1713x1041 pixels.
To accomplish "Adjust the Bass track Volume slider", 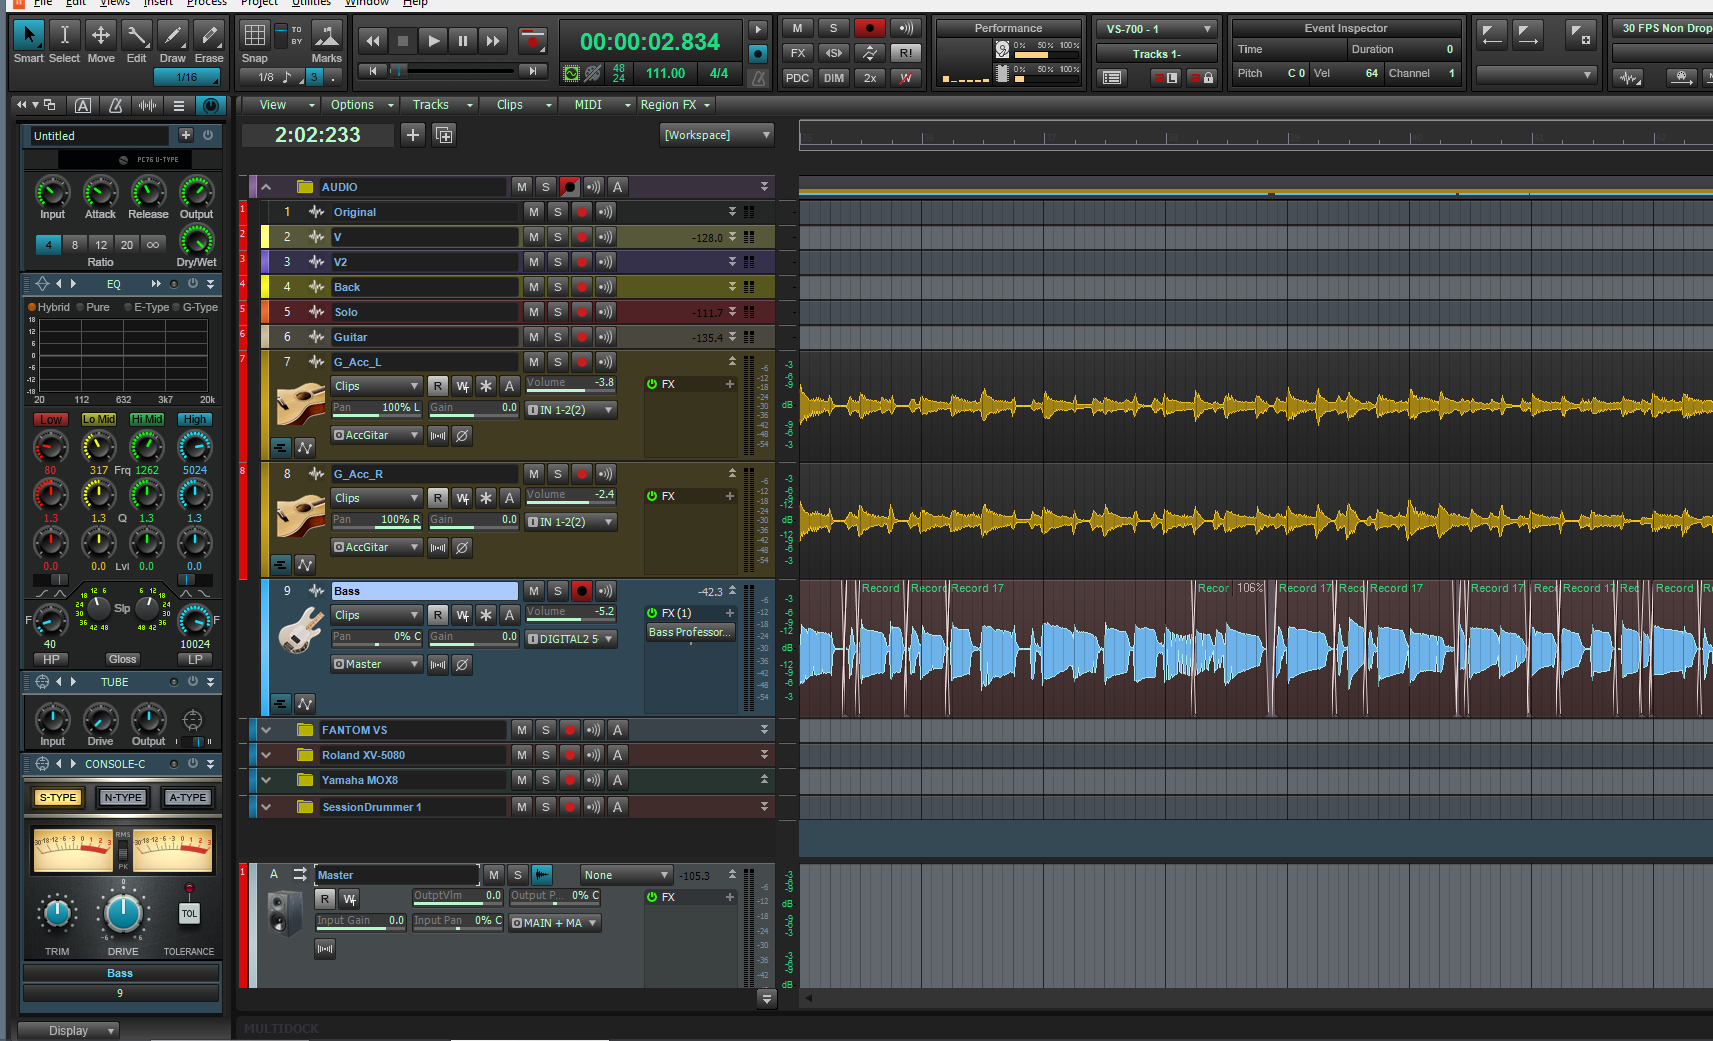I will 570,612.
